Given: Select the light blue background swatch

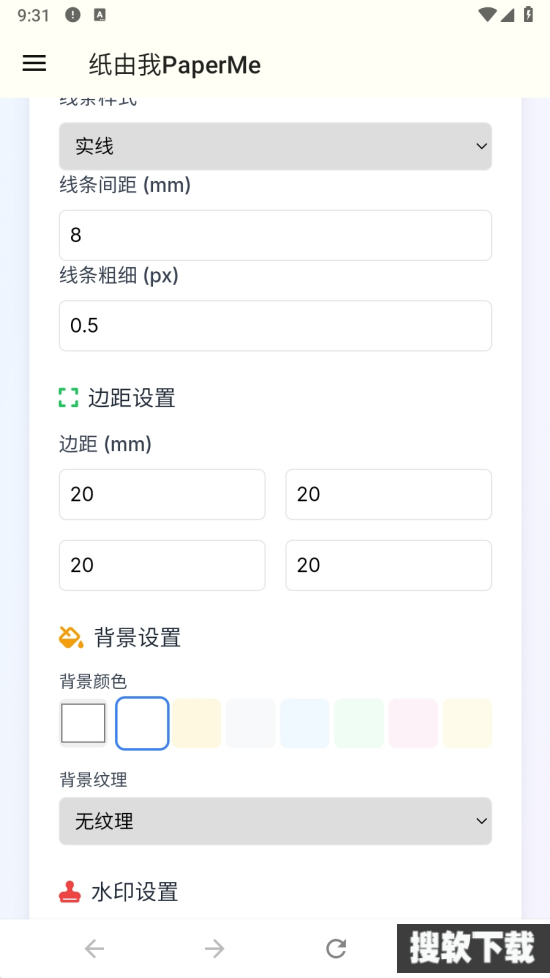Looking at the screenshot, I should 305,723.
